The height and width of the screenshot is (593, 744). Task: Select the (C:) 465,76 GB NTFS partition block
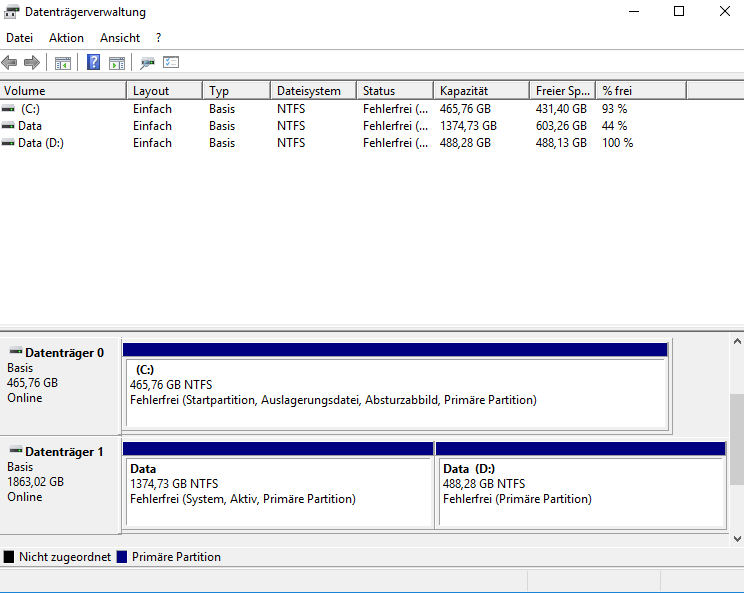point(397,394)
